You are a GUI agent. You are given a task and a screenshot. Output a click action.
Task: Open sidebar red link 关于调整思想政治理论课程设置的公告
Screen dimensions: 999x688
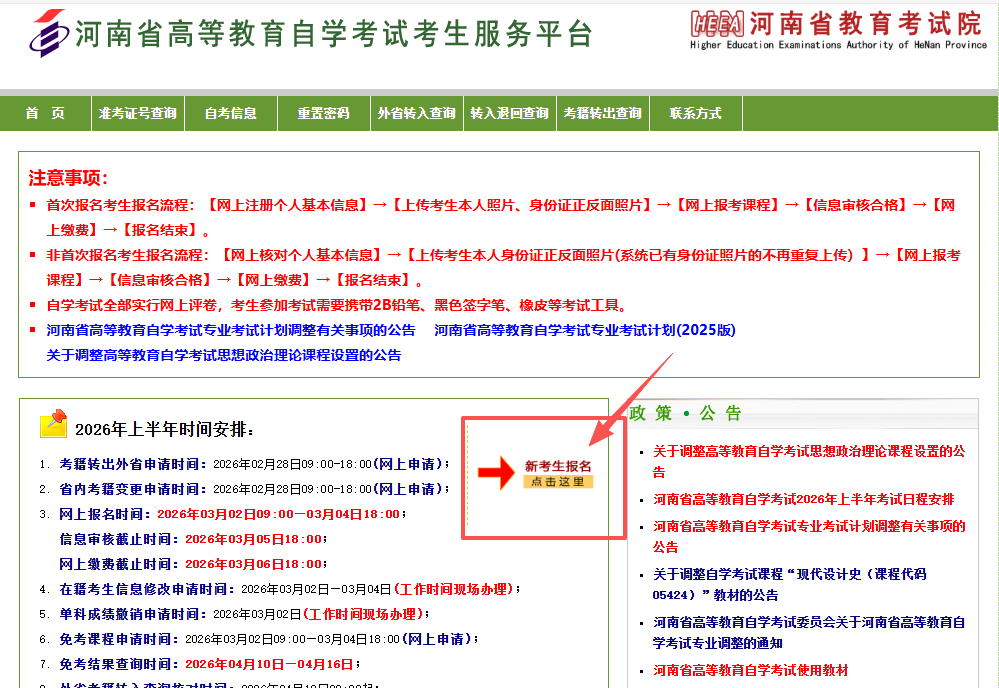click(x=809, y=462)
